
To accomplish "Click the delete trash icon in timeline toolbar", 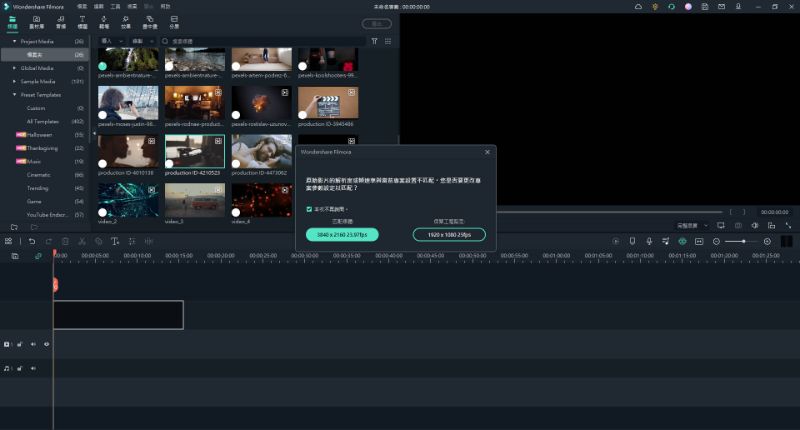I will point(65,241).
